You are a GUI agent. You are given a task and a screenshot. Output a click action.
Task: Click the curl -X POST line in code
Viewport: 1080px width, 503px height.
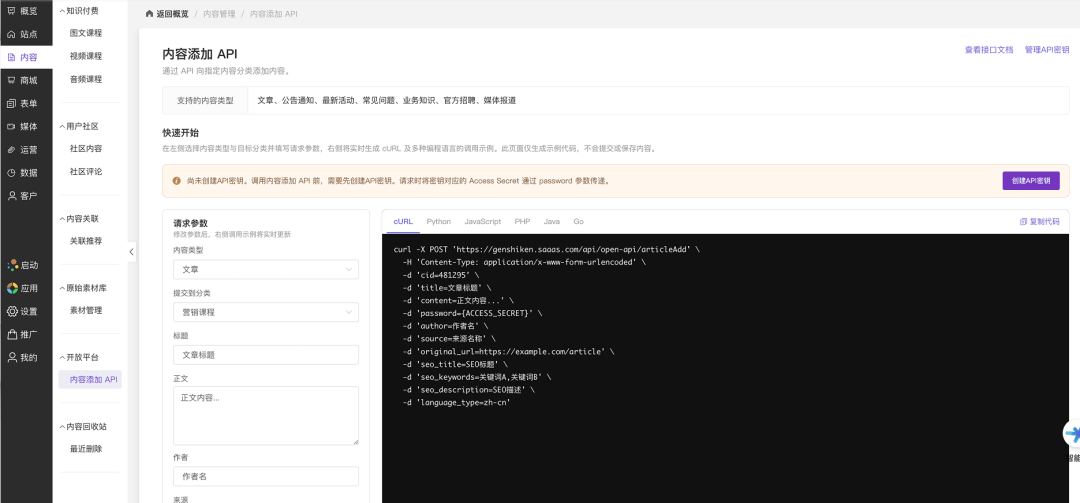pos(546,249)
